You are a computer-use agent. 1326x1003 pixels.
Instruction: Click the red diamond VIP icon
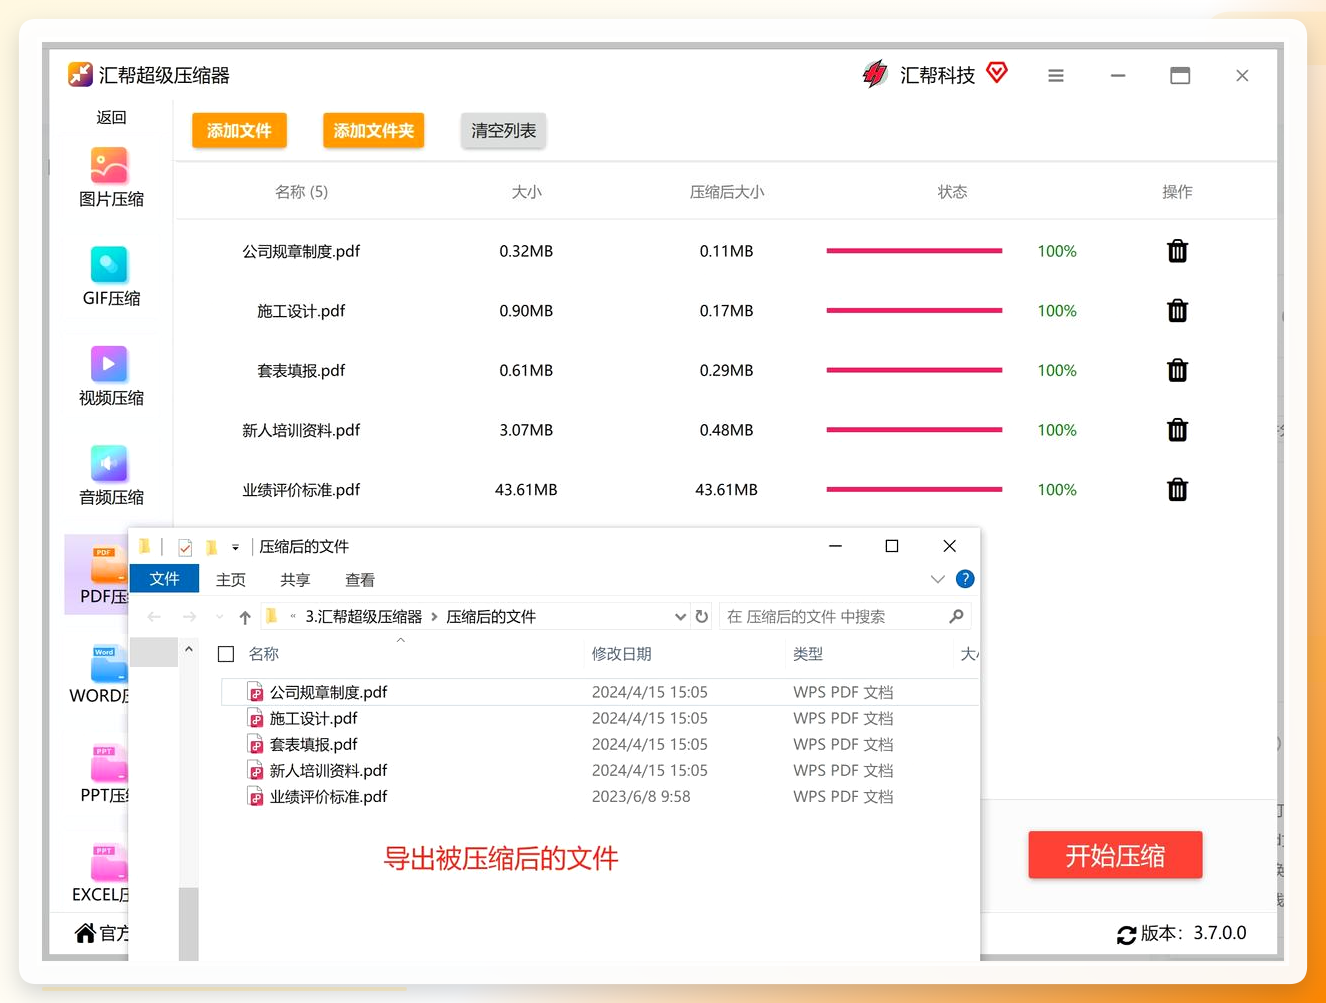(x=997, y=72)
